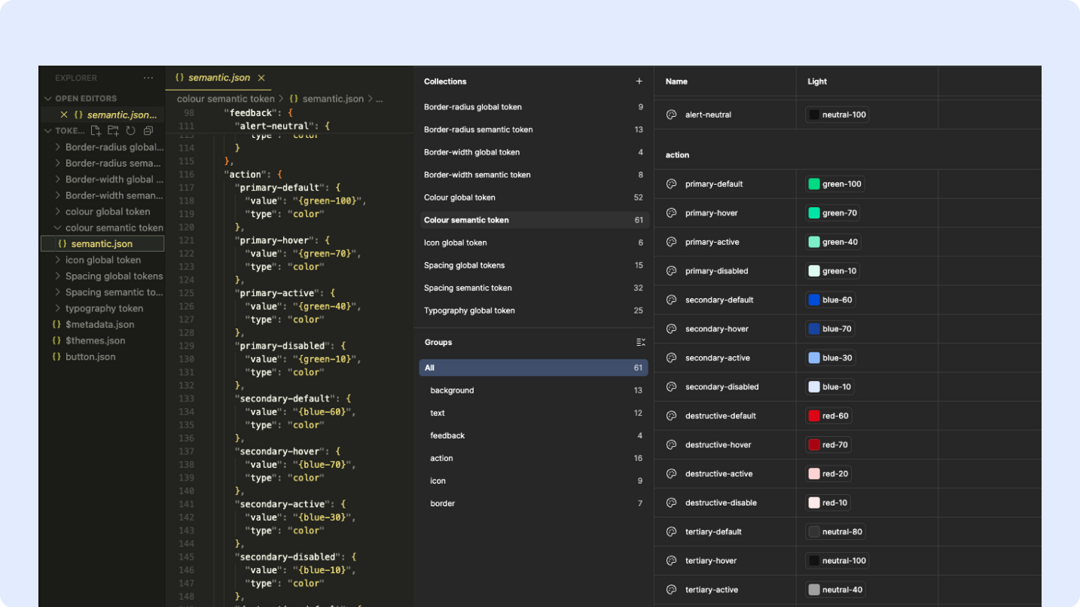The image size is (1080, 607).
Task: Select the action group in Groups
Action: point(442,458)
